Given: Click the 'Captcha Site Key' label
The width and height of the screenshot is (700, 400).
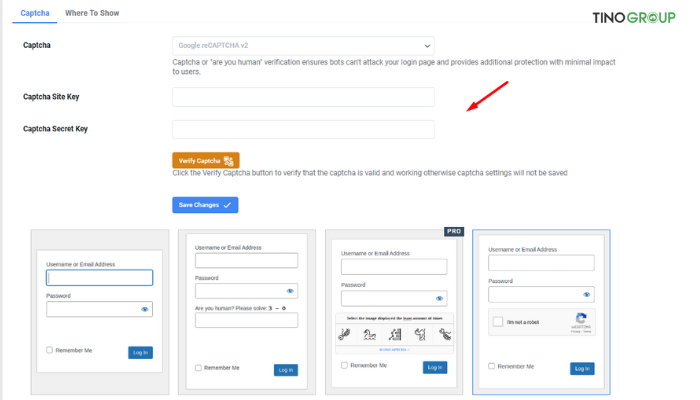Looking at the screenshot, I should [x=51, y=97].
